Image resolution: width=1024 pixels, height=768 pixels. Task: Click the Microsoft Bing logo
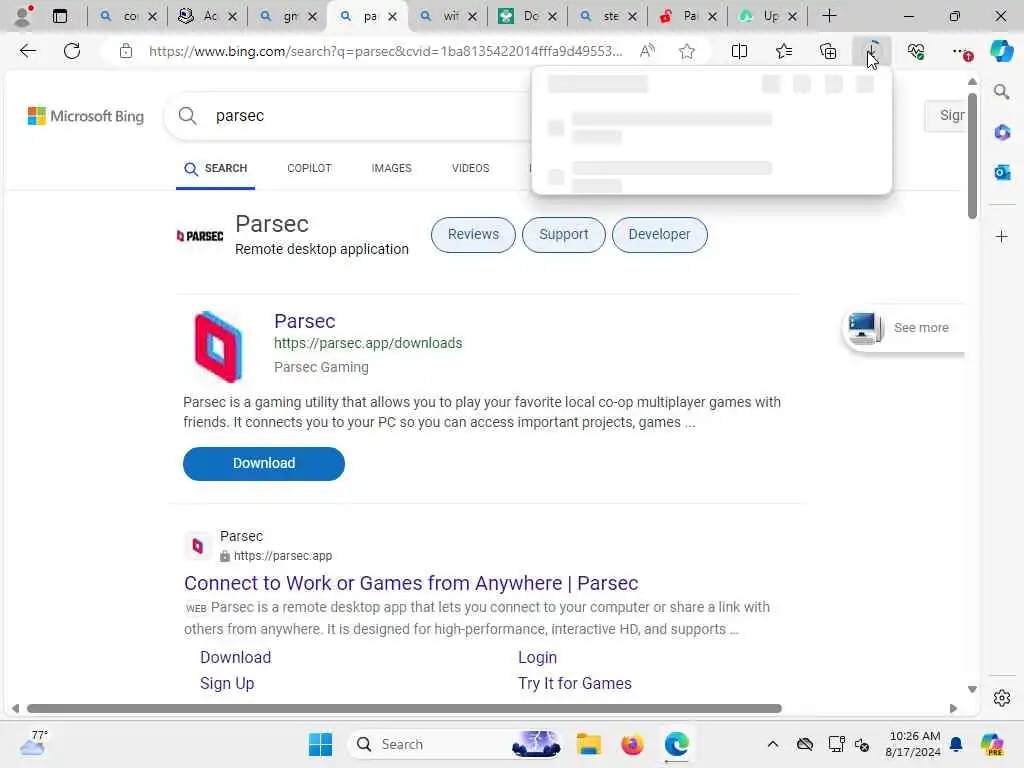(86, 116)
